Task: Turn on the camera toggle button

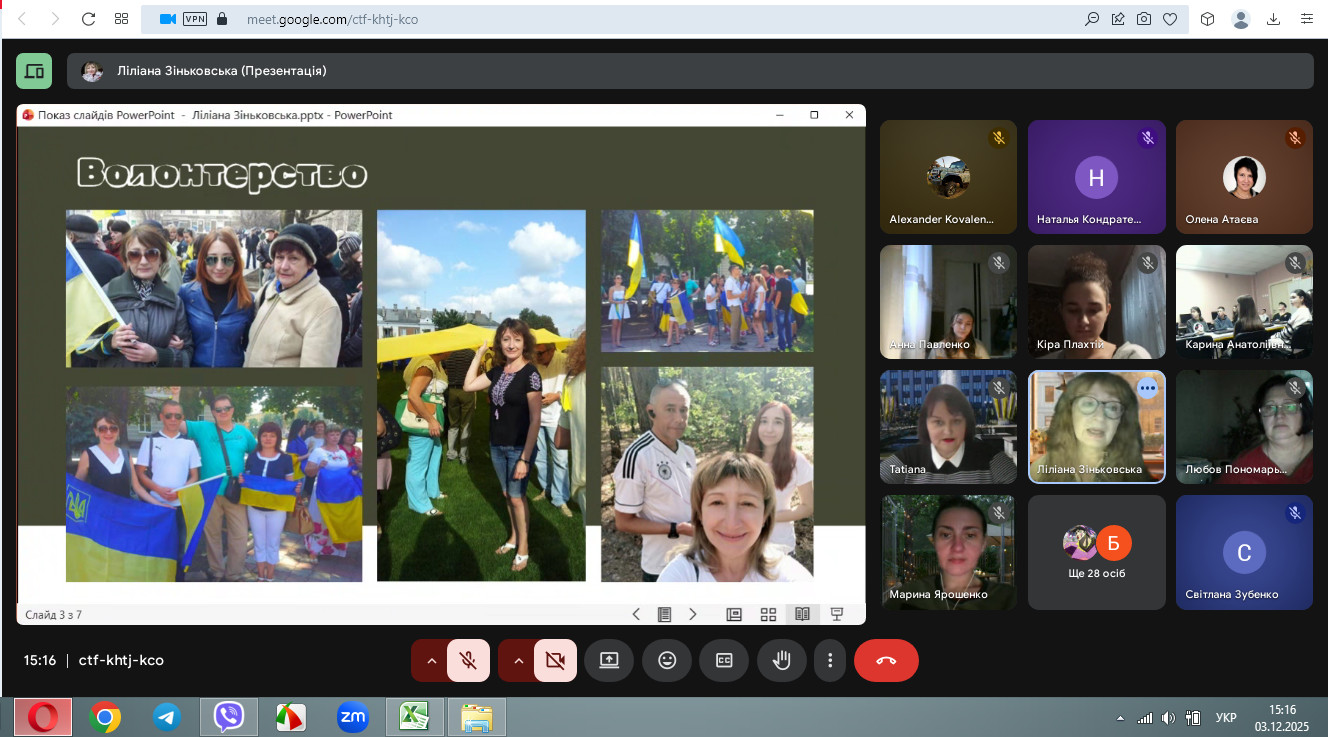Action: (555, 660)
